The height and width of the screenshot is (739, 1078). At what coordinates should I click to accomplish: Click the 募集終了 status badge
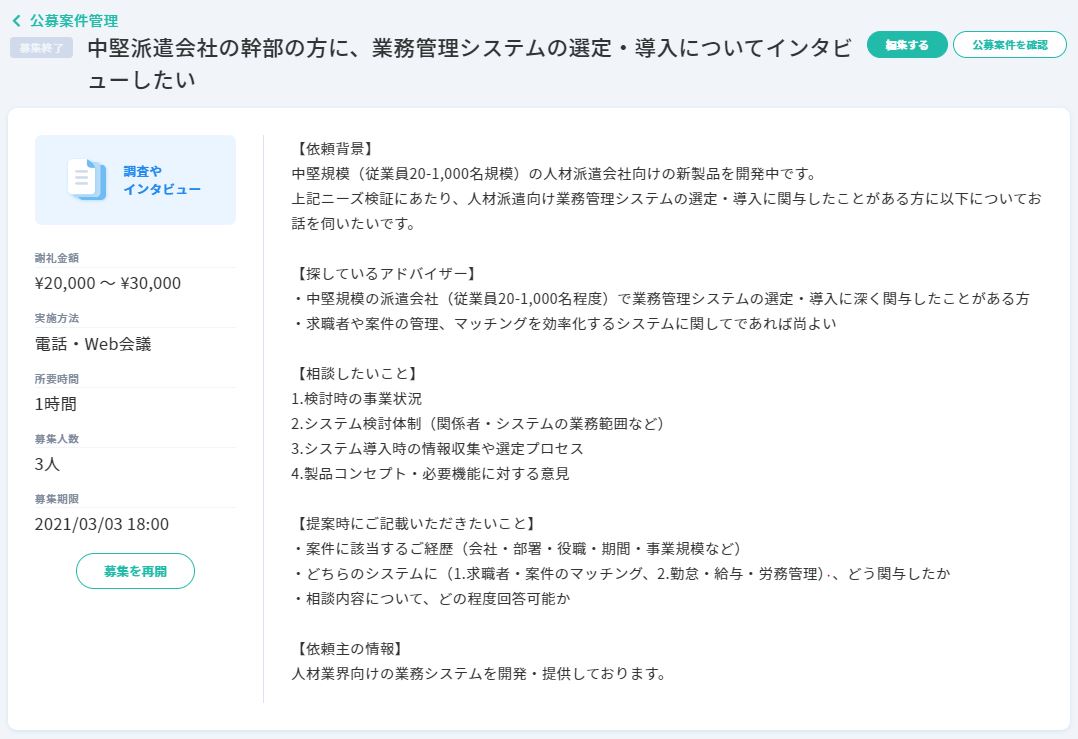click(x=41, y=48)
